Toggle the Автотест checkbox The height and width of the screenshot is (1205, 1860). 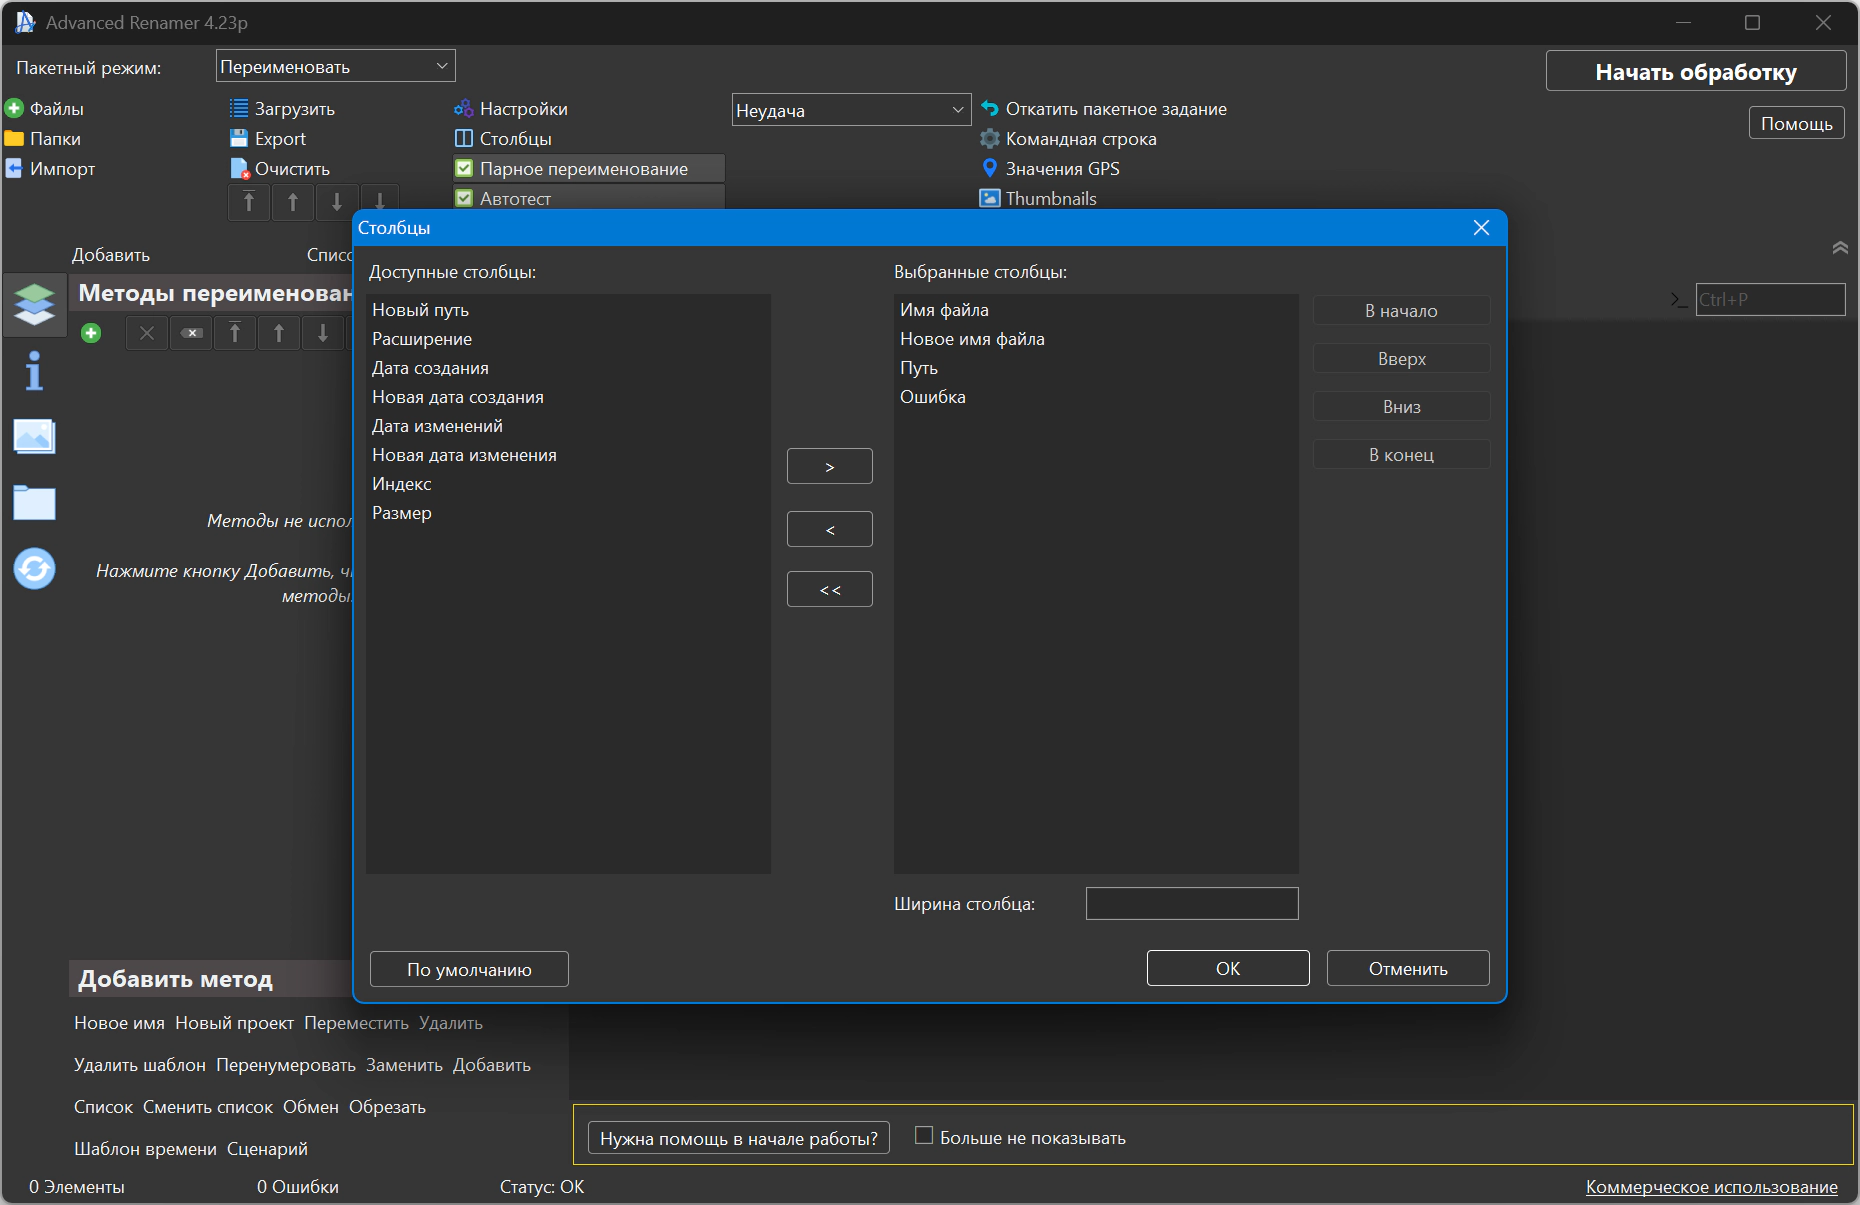click(x=464, y=198)
